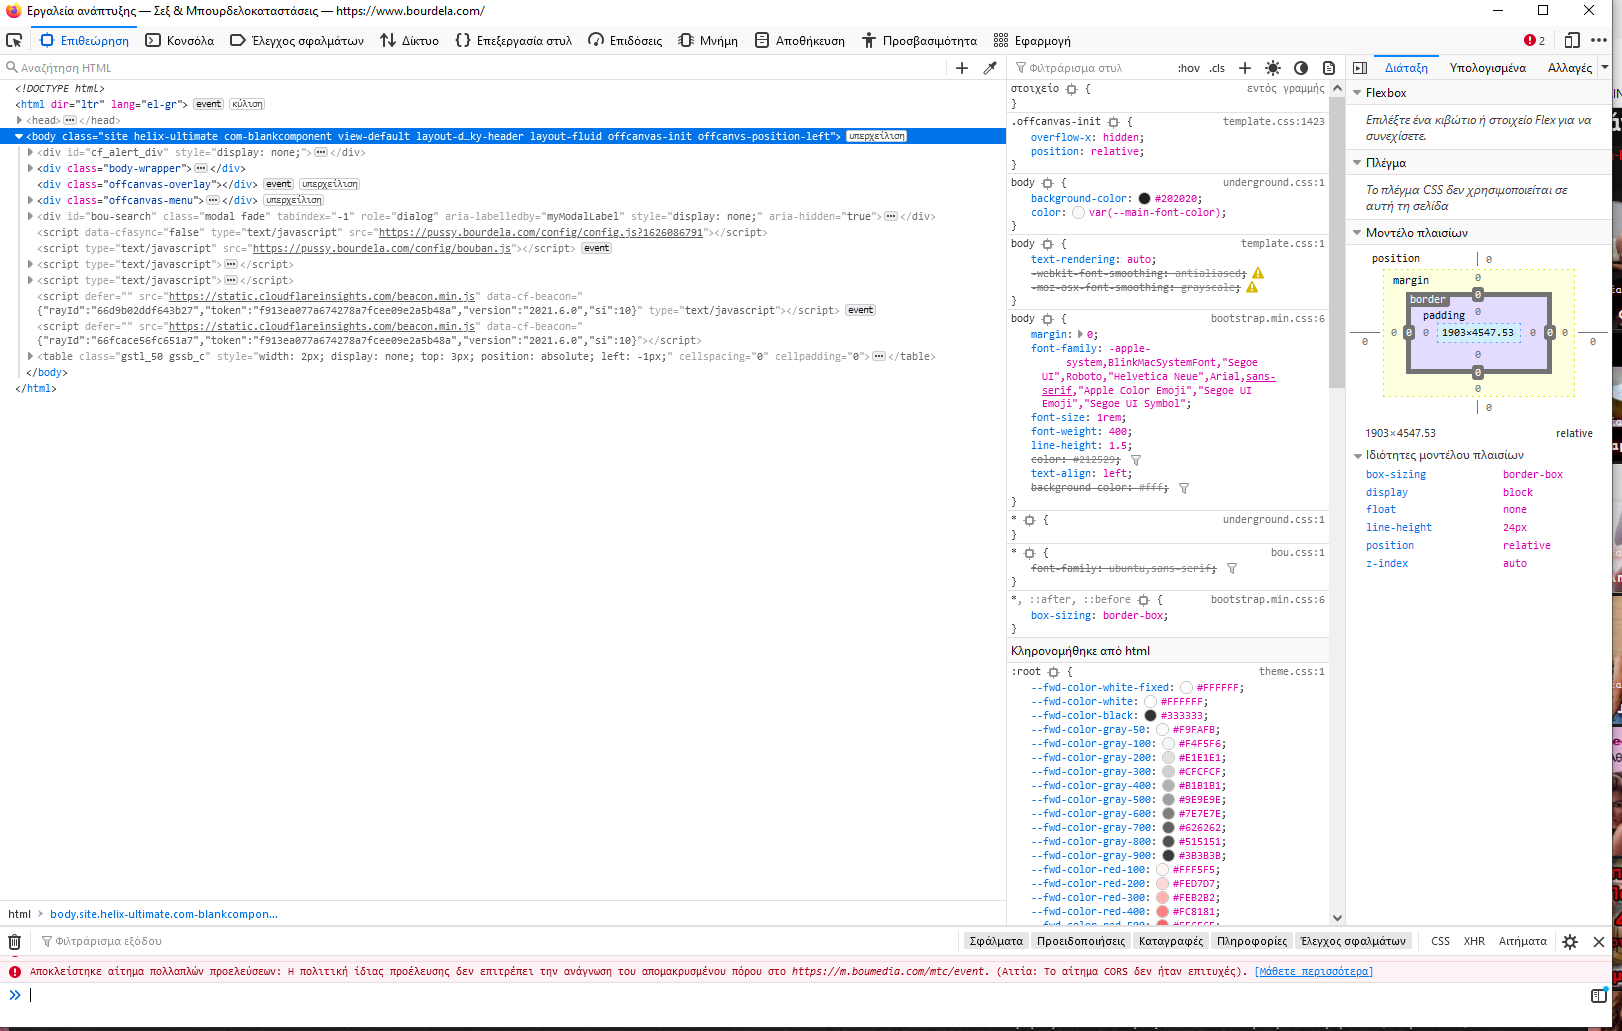Toggle the light color scheme simulation
This screenshot has height=1031, width=1622.
(x=1273, y=68)
